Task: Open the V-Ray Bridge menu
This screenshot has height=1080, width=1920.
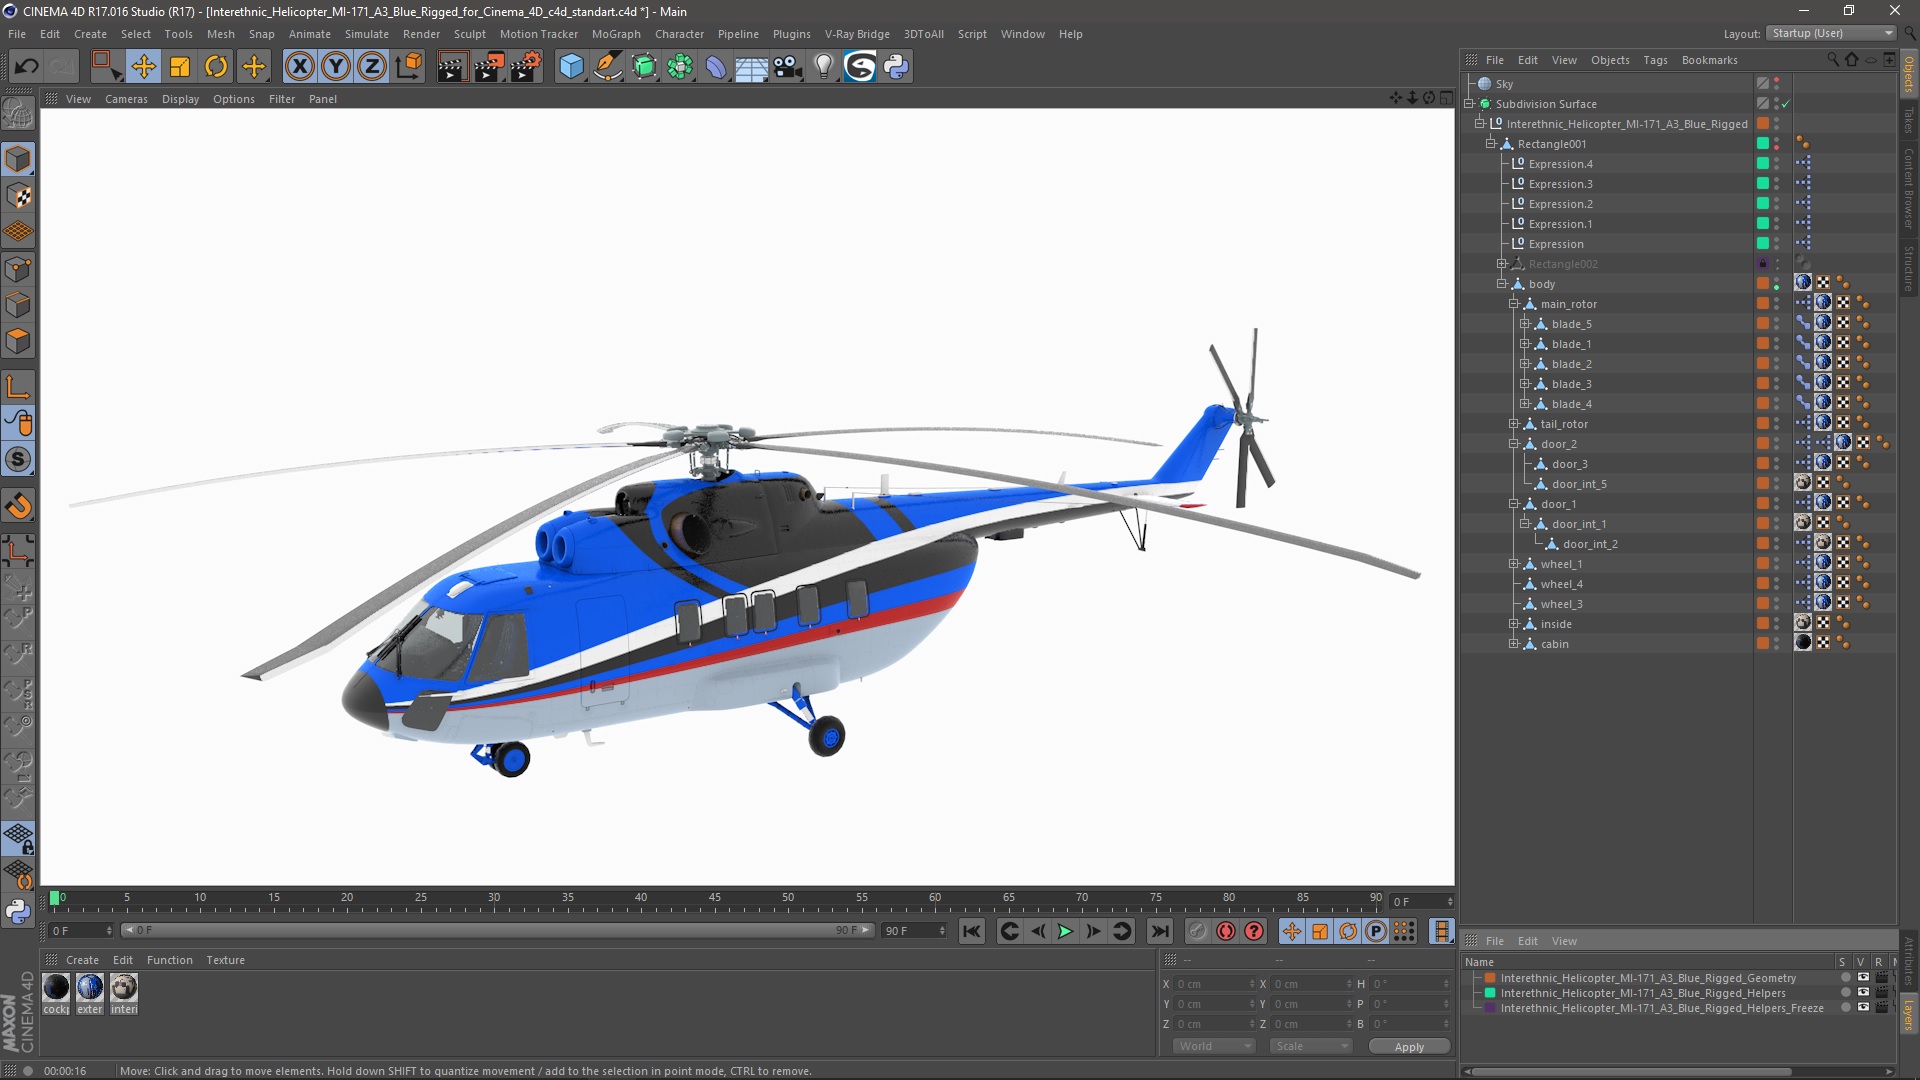Action: 857,34
